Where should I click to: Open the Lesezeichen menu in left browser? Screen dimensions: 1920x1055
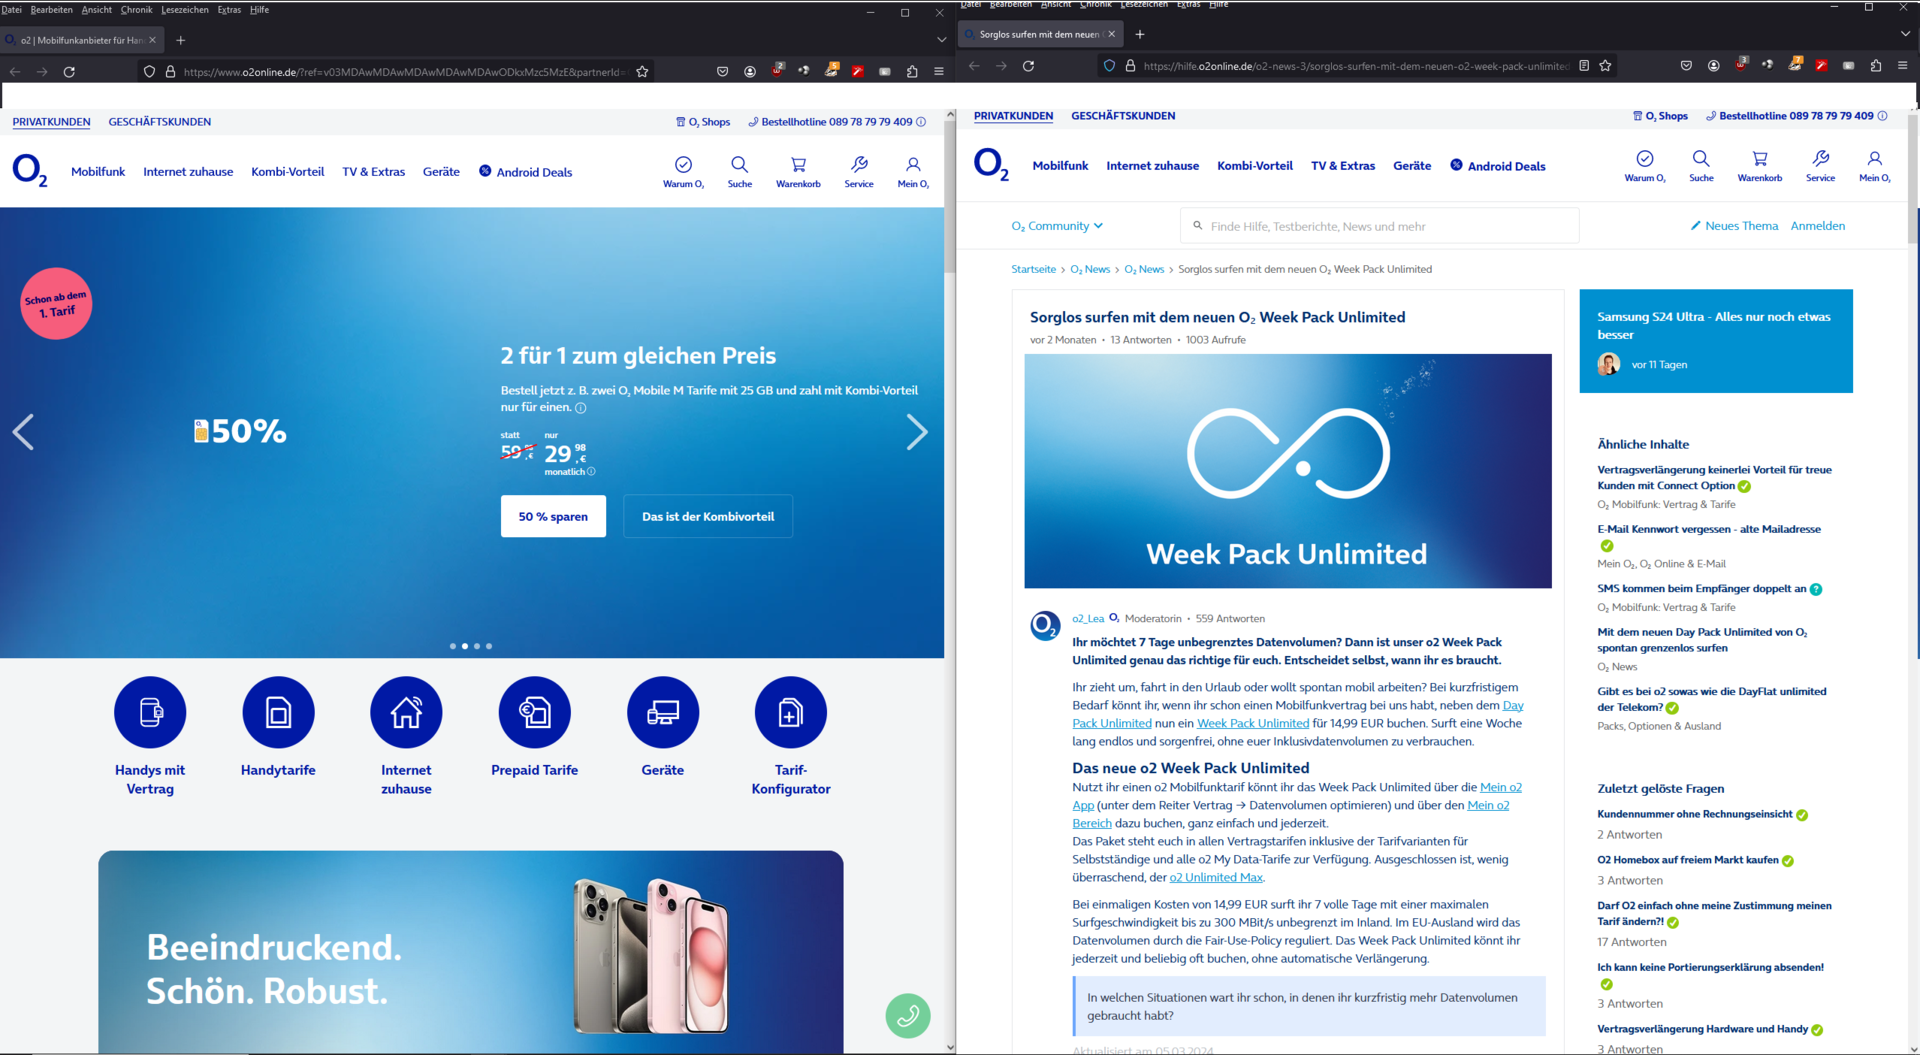tap(185, 10)
